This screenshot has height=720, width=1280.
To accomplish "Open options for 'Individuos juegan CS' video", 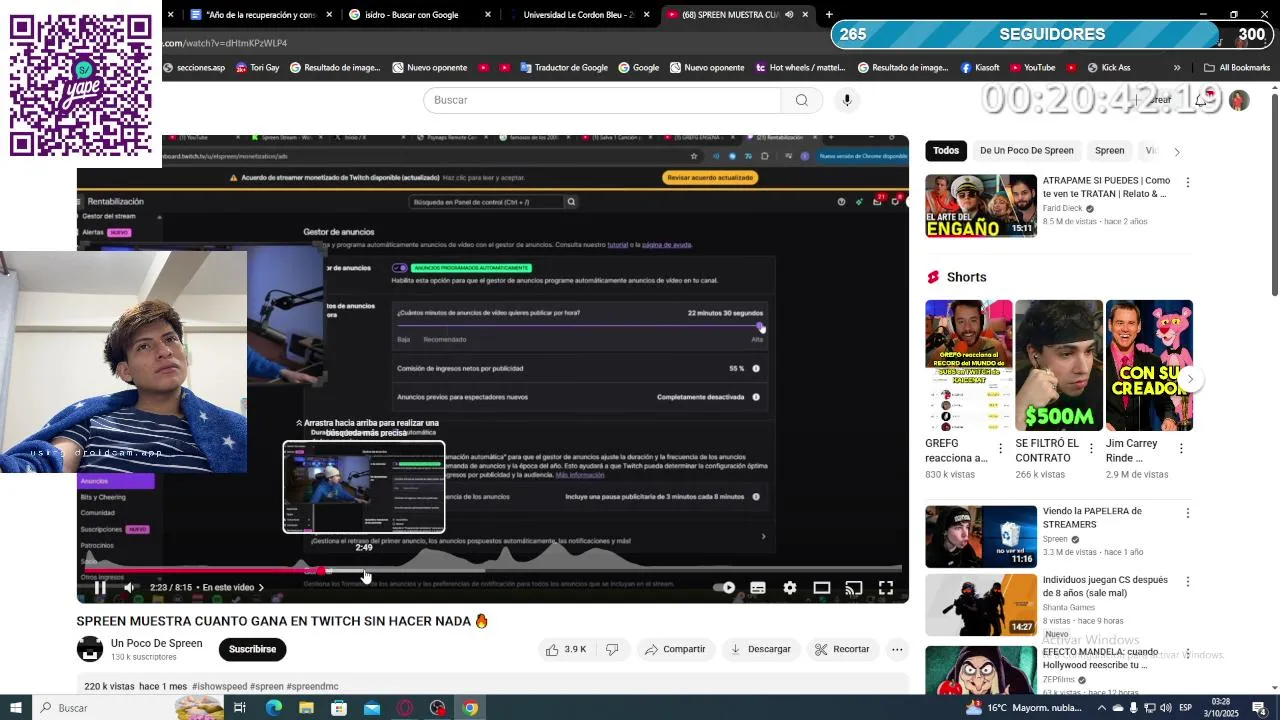I will coord(1187,581).
